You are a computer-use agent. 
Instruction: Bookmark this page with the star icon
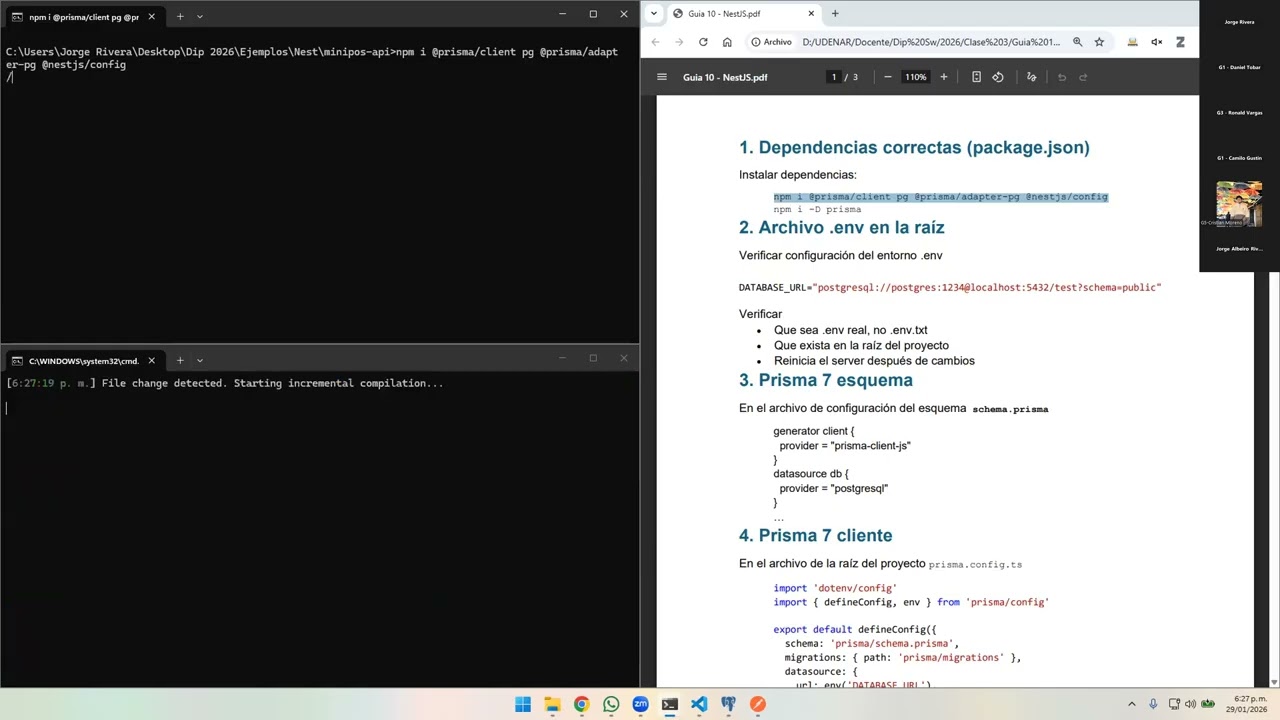1099,42
